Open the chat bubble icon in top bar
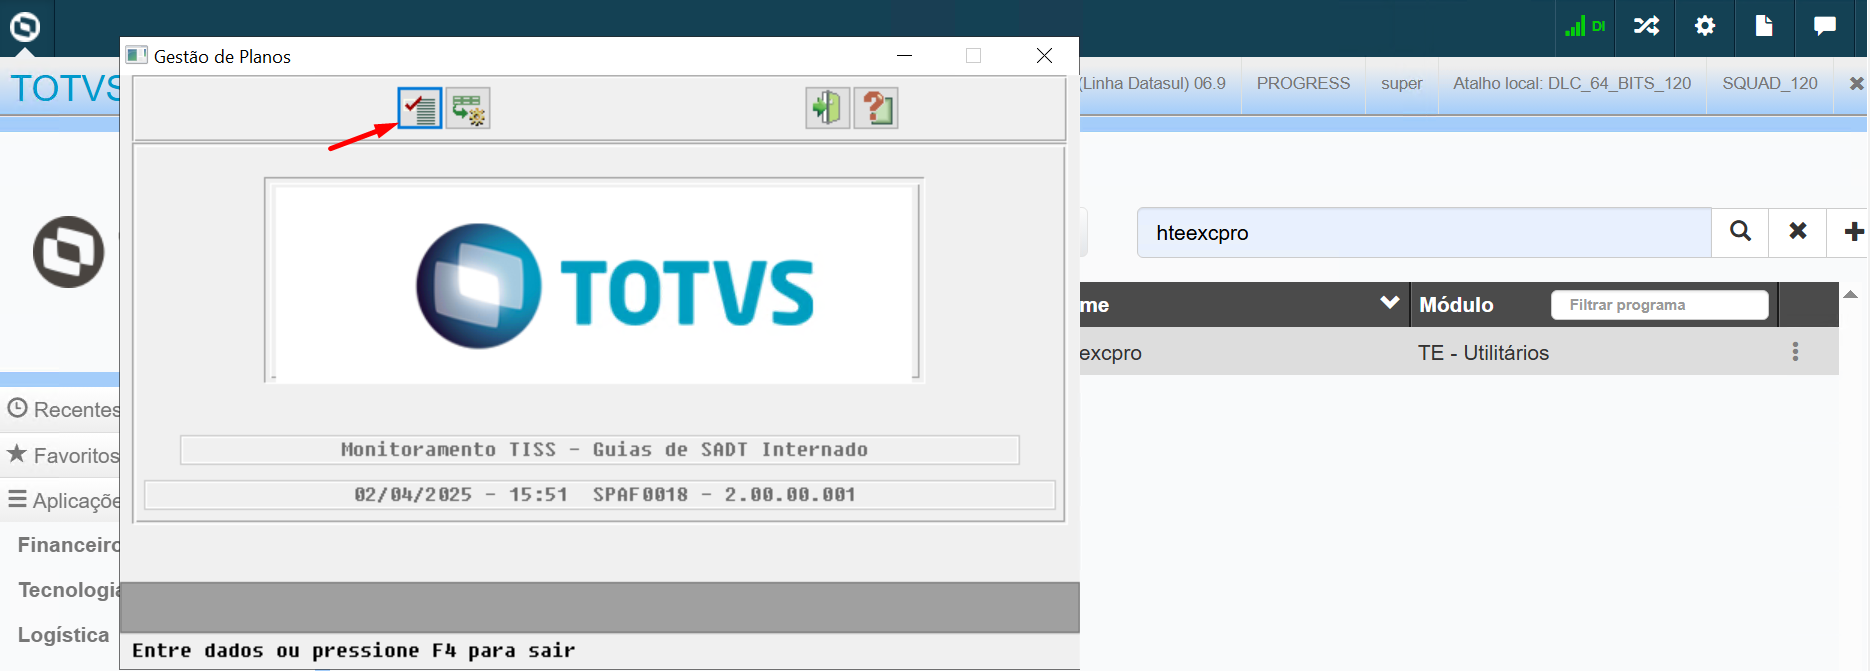 coord(1825,26)
